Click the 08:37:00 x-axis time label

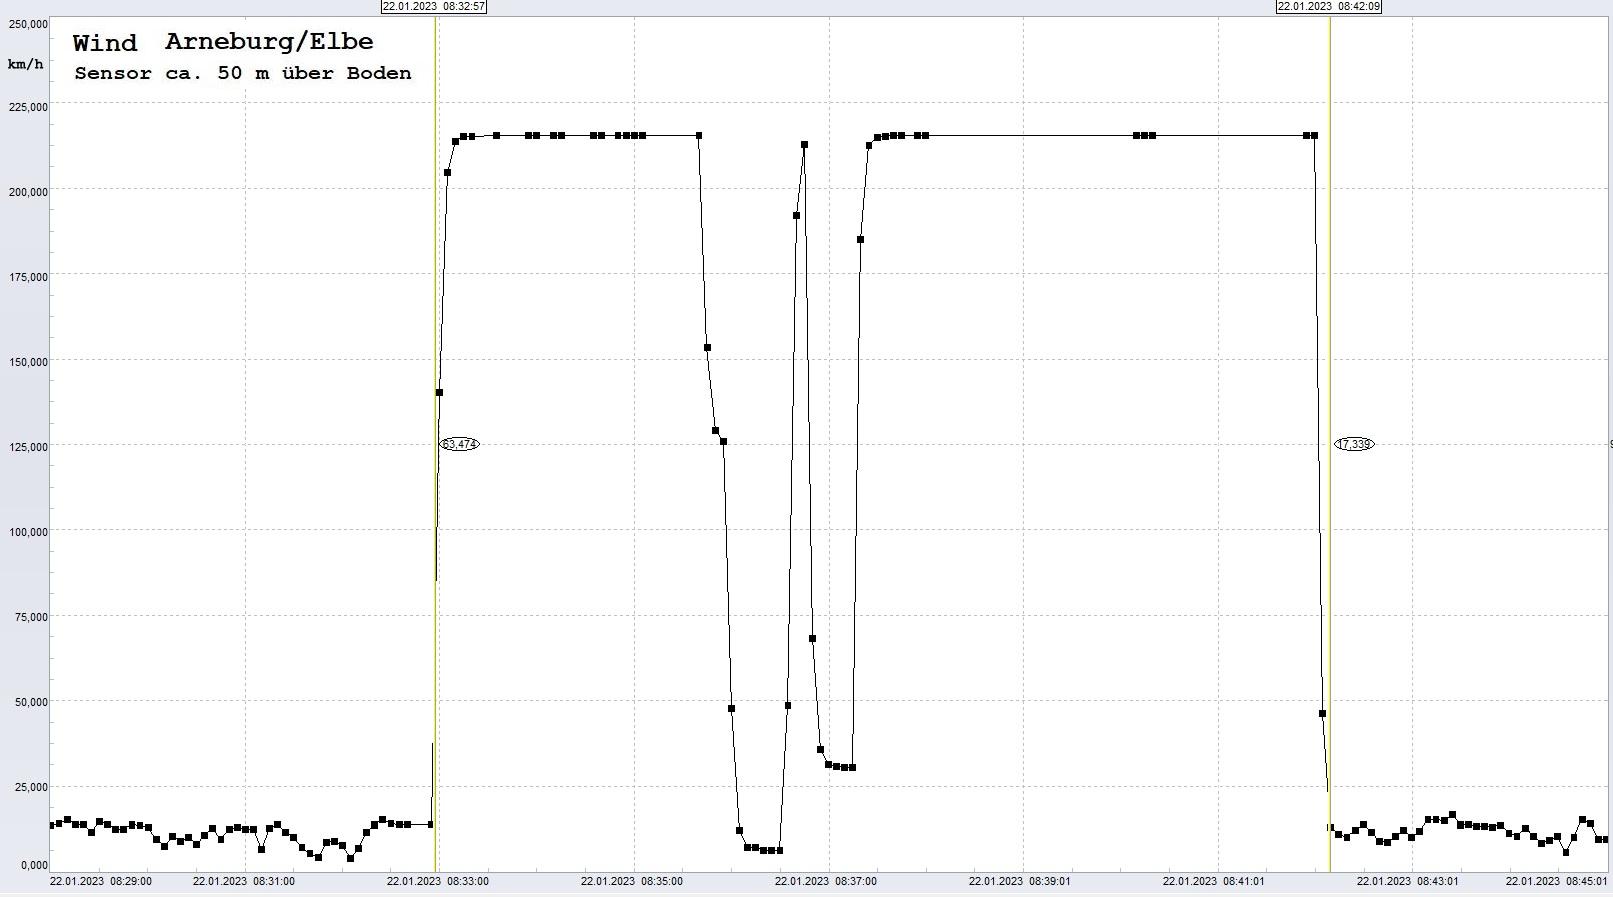(826, 881)
